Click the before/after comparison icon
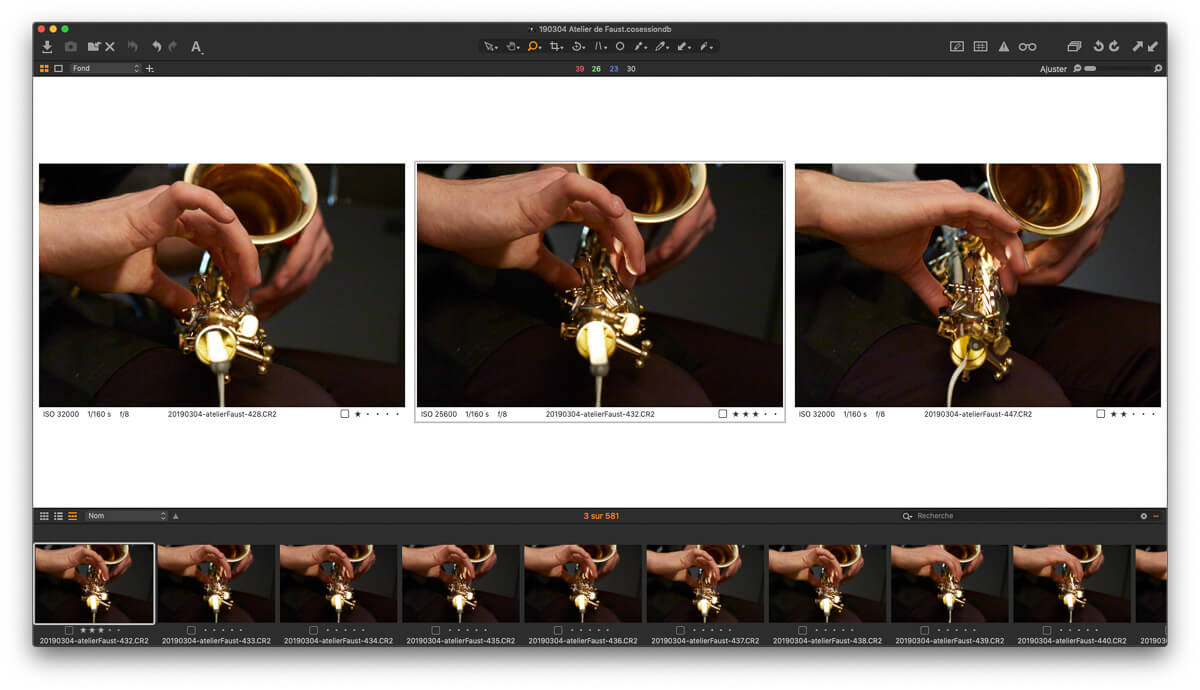This screenshot has width=1200, height=690. click(956, 46)
